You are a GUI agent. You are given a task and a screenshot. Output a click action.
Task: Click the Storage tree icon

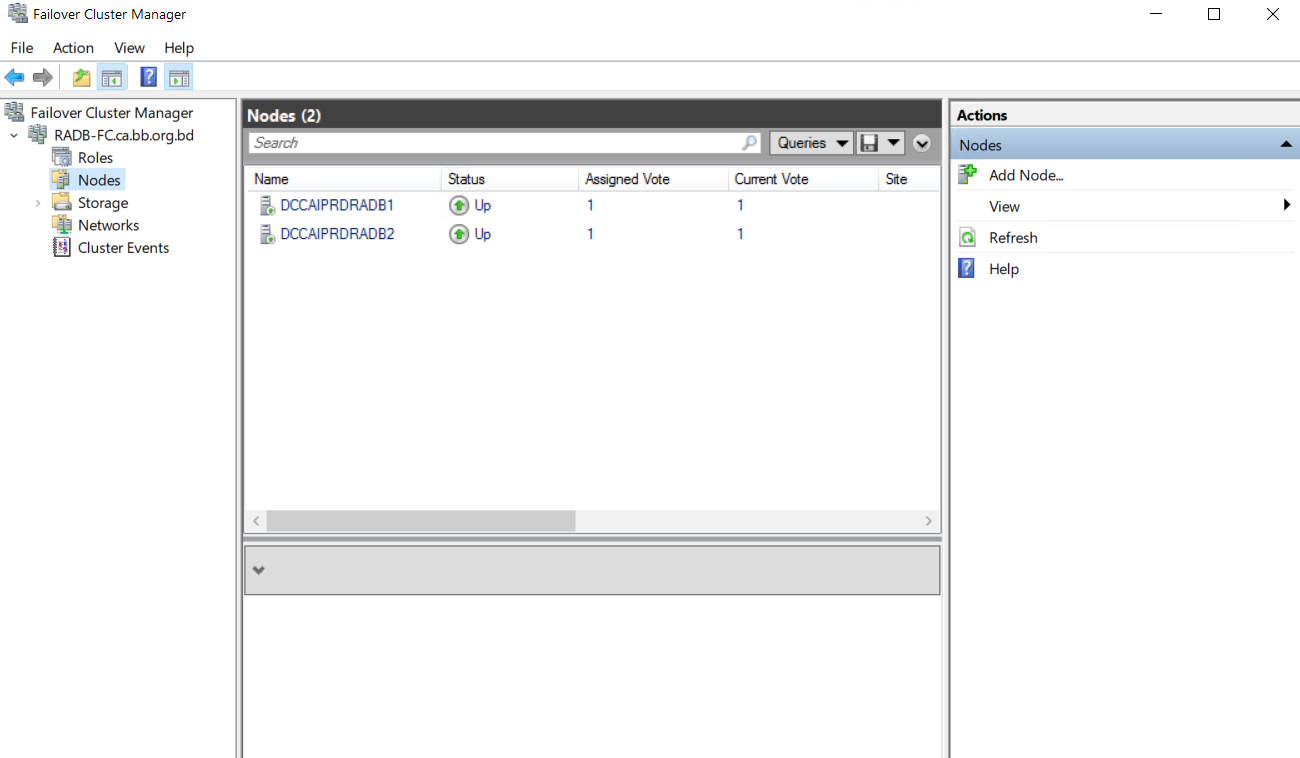click(x=62, y=202)
